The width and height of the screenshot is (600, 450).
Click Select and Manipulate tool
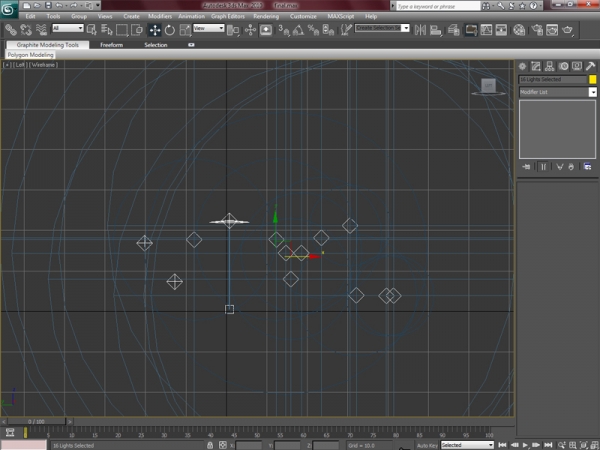click(x=250, y=30)
